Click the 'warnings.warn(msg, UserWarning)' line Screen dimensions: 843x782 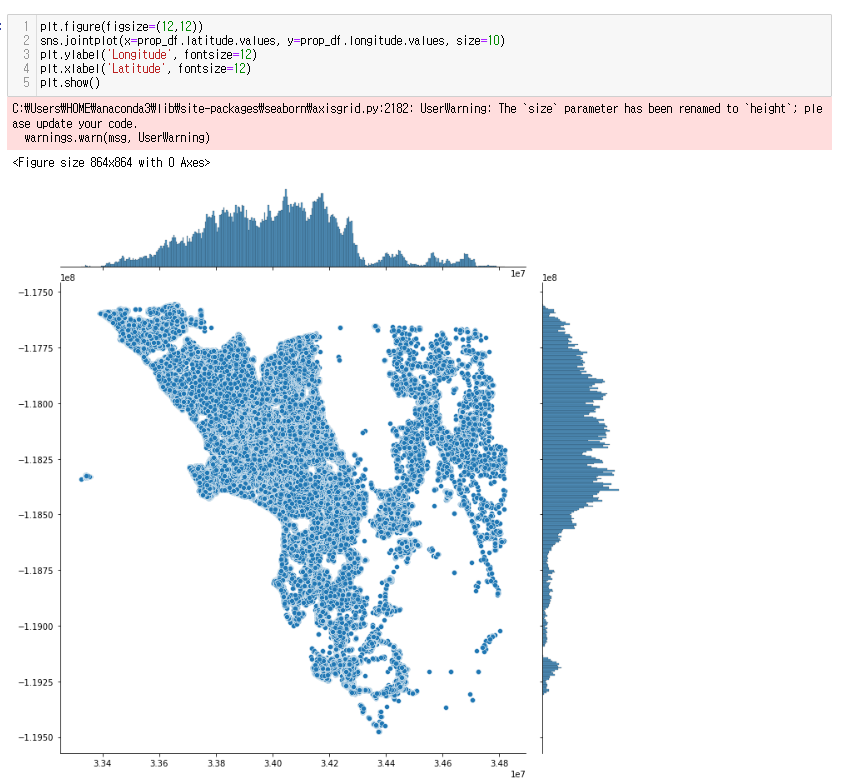tap(117, 138)
